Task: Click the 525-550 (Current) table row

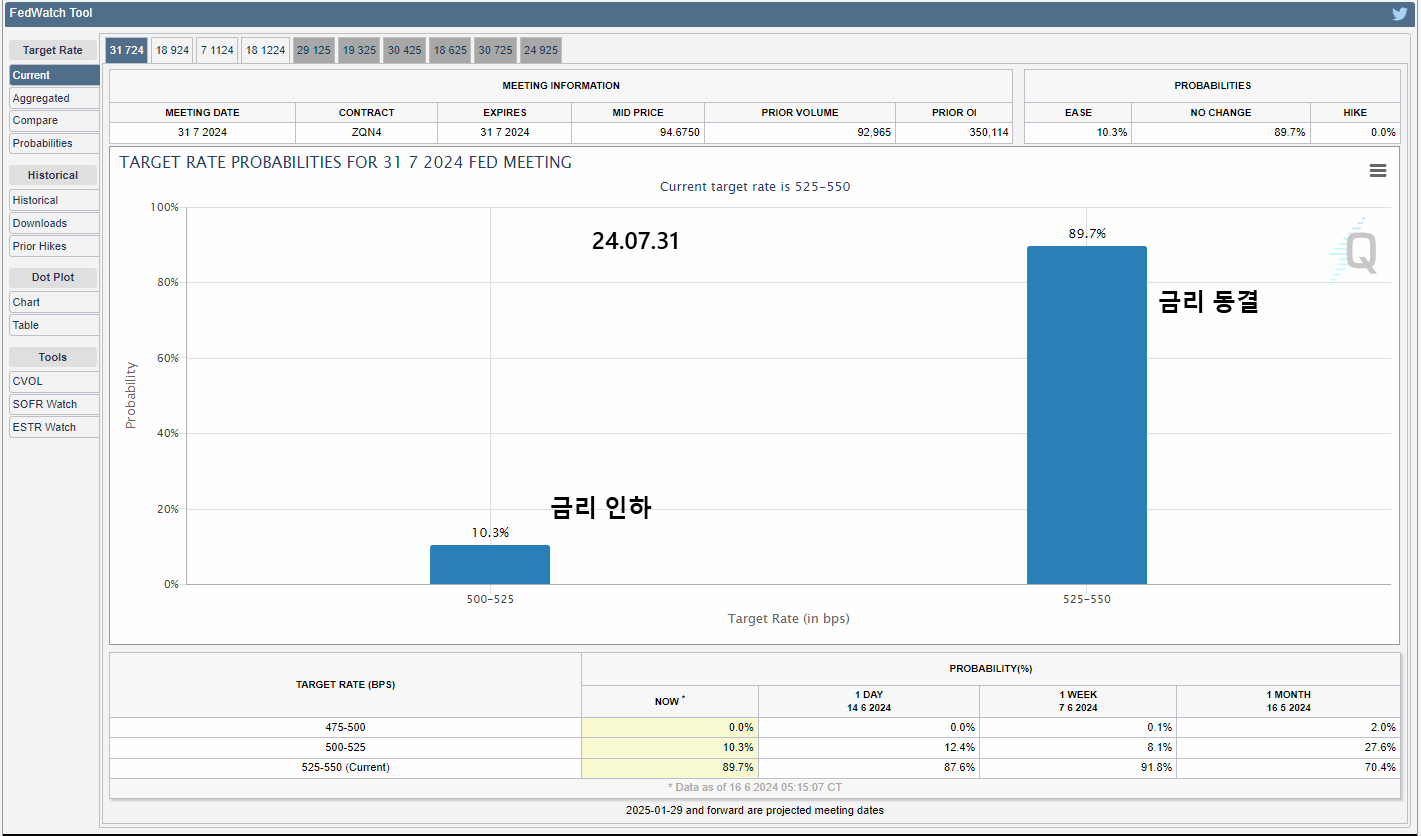Action: (x=755, y=767)
